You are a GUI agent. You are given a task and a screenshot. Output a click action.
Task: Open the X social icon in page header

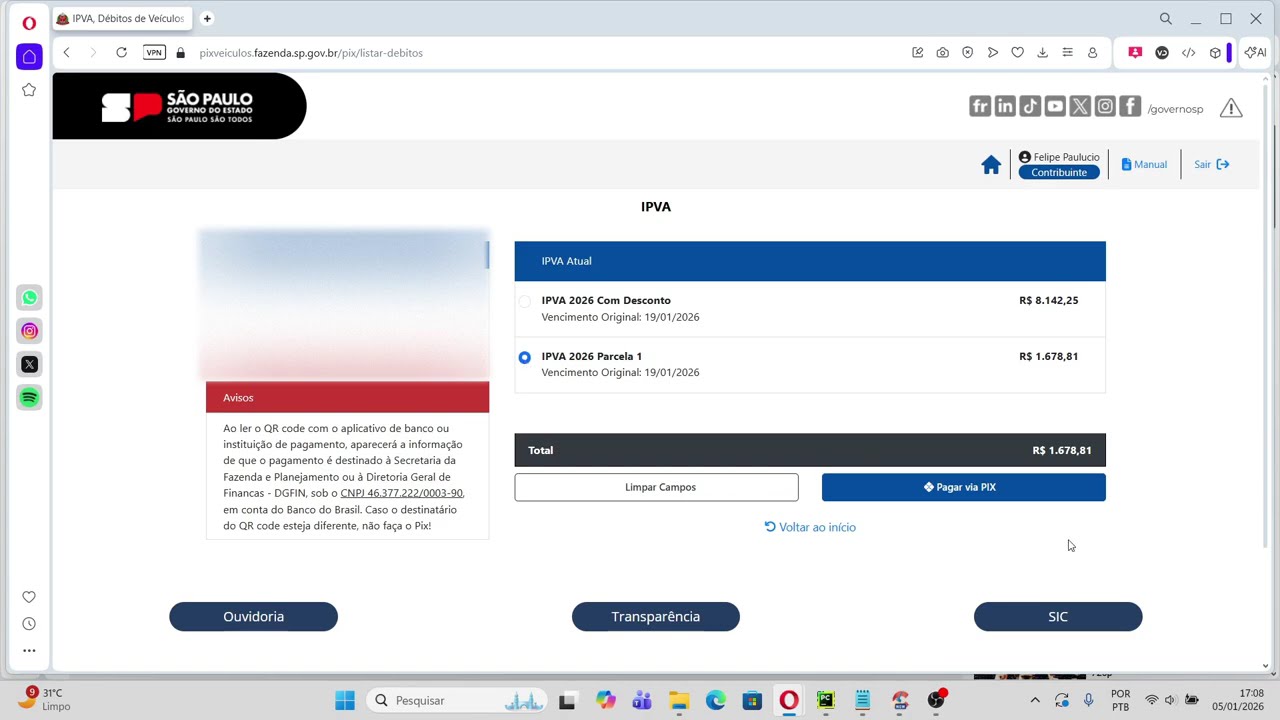tap(1080, 107)
